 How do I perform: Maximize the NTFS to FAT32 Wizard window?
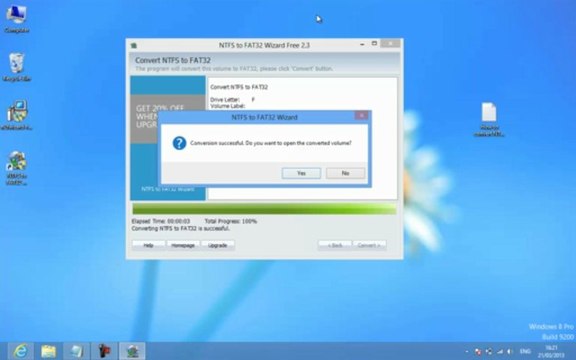click(x=374, y=44)
